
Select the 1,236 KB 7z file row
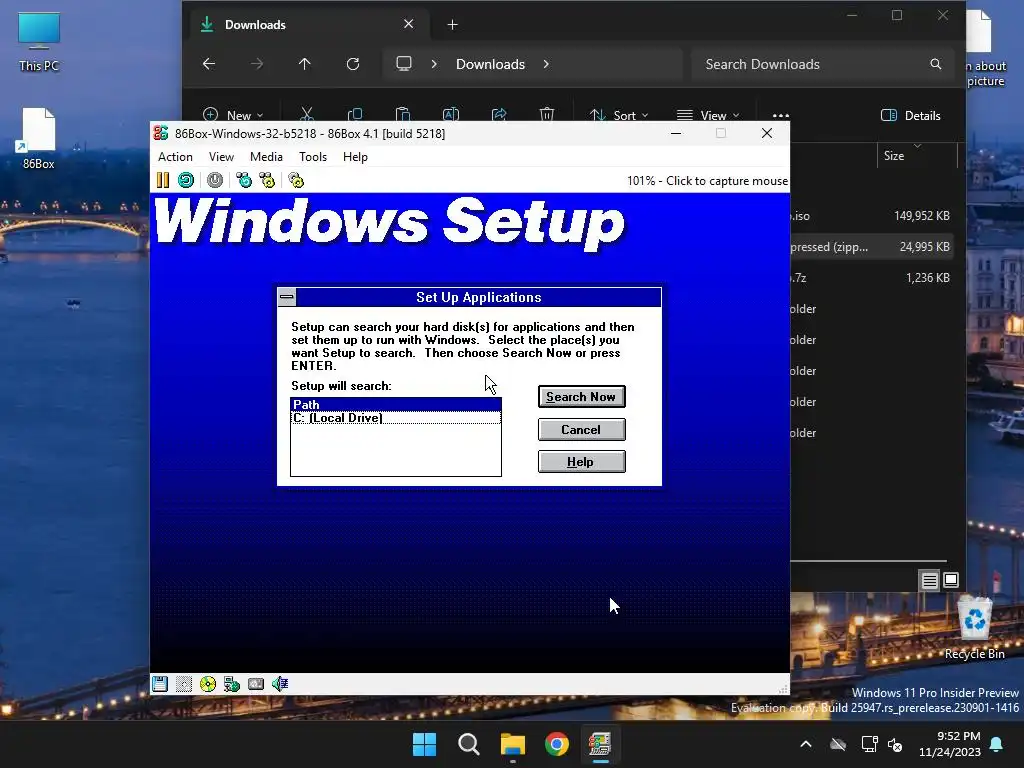(x=871, y=278)
